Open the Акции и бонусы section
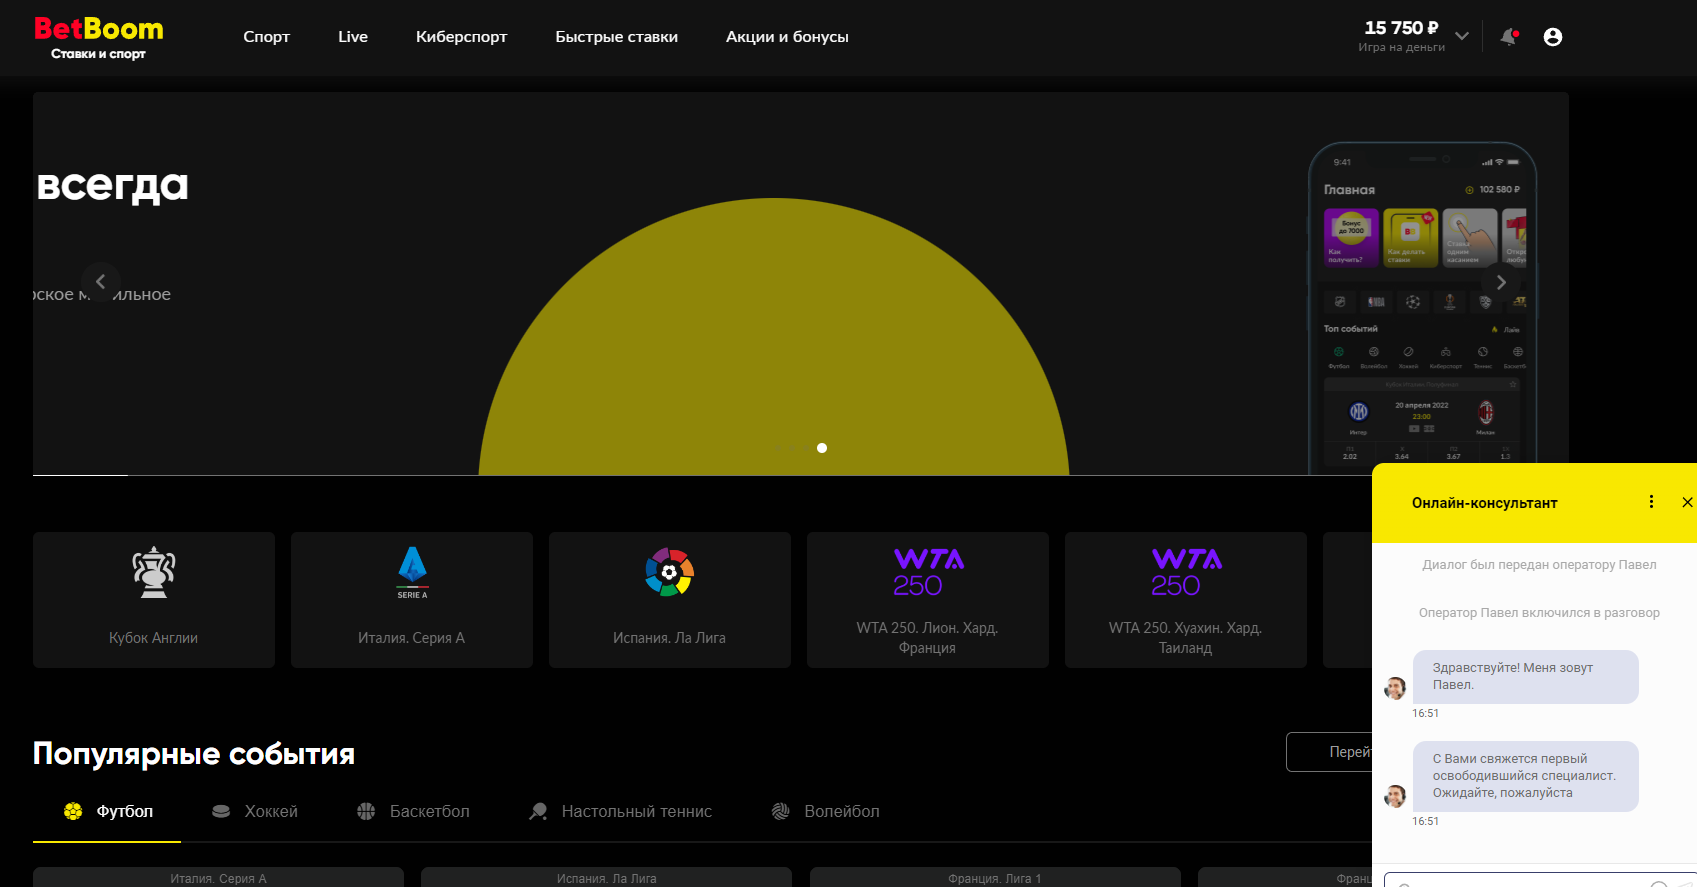 [787, 37]
